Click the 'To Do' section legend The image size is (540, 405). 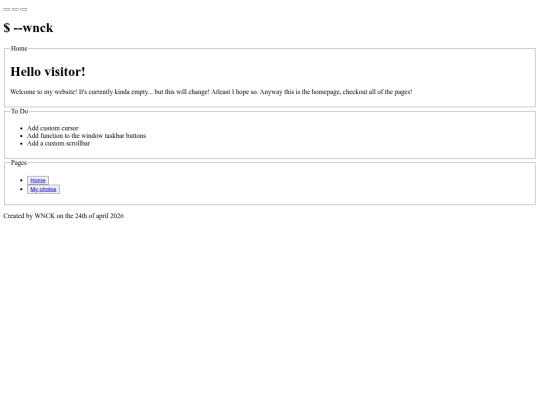[19, 111]
